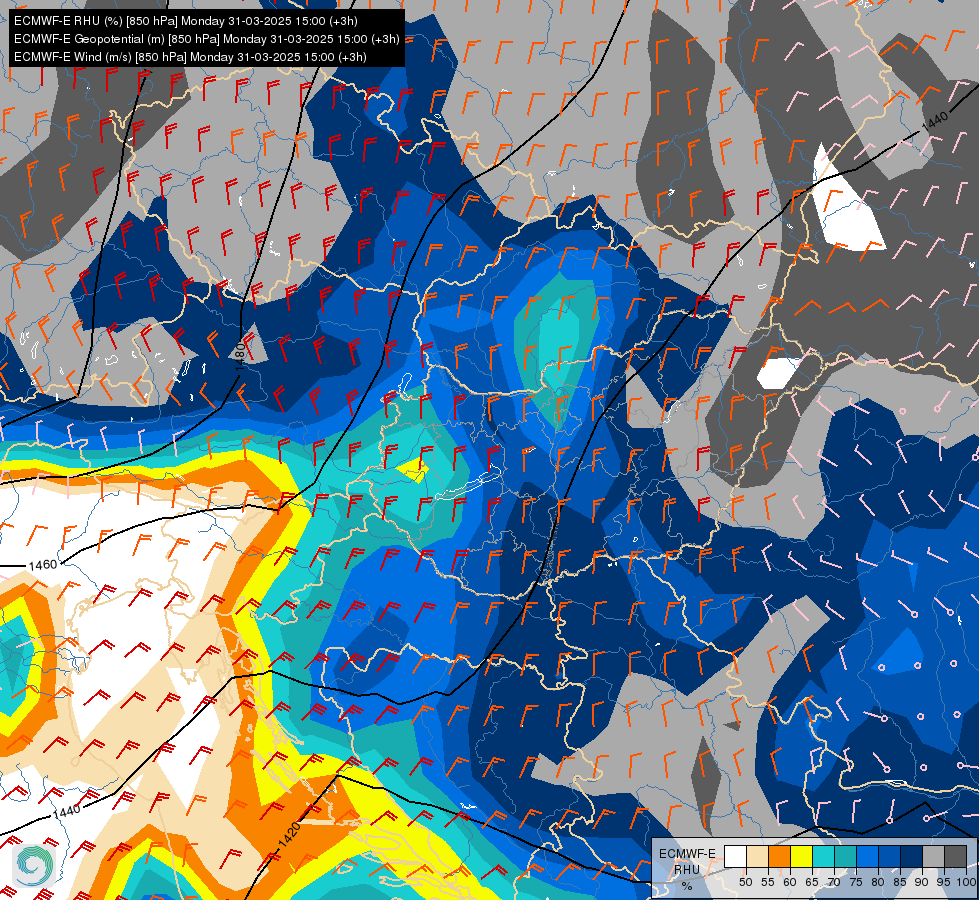979x900 pixels.
Task: Click the legend tick value 85
Action: tap(900, 883)
